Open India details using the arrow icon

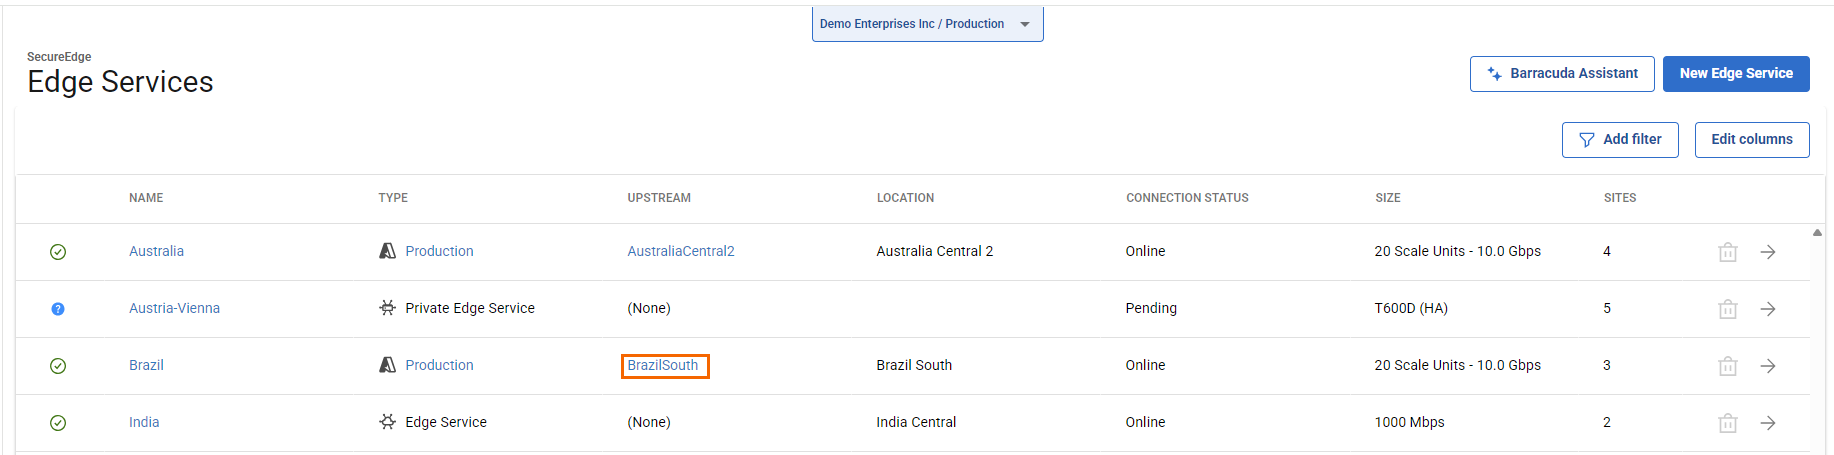pos(1767,423)
